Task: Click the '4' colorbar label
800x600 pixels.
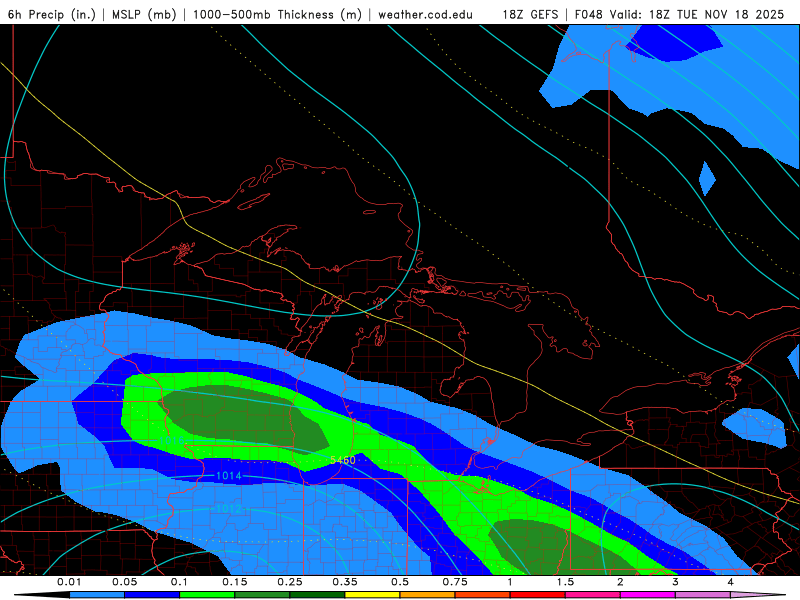Action: tap(731, 582)
